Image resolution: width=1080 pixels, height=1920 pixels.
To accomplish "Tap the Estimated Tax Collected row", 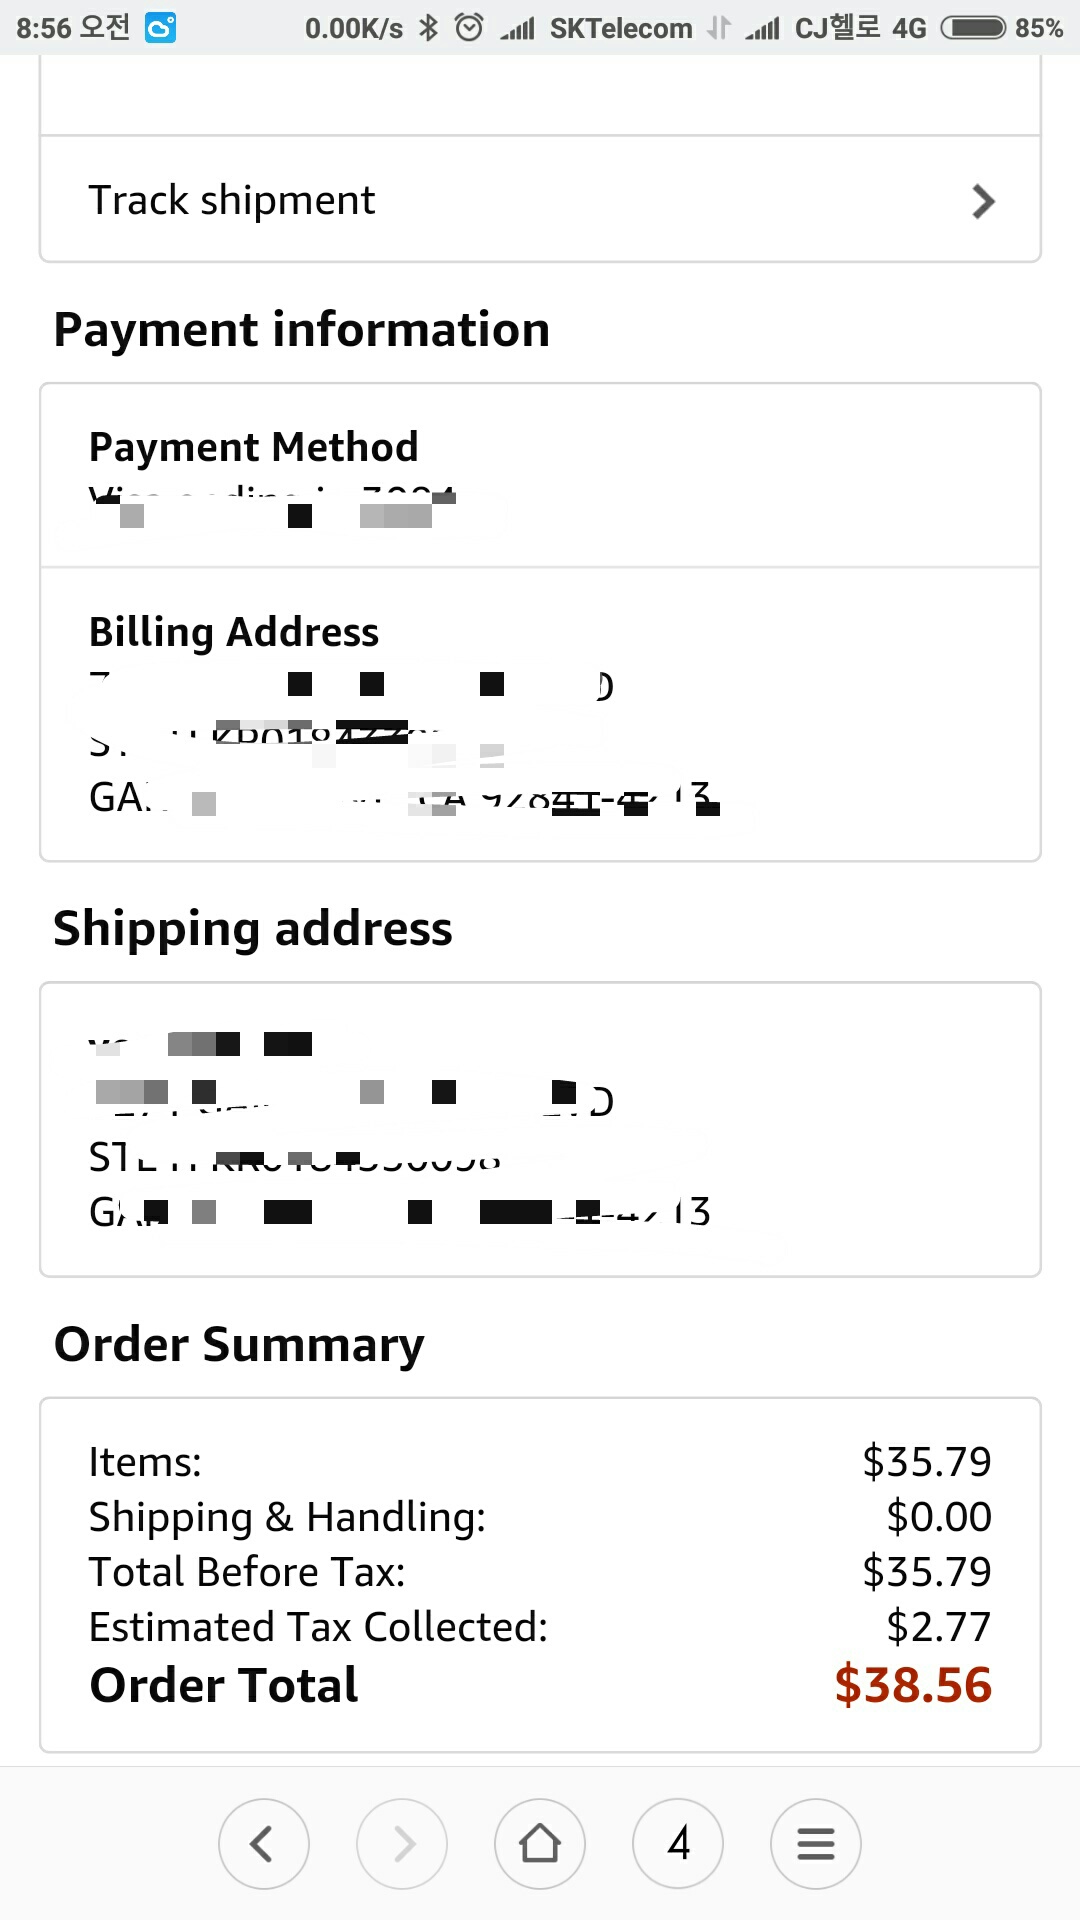I will (x=540, y=1627).
